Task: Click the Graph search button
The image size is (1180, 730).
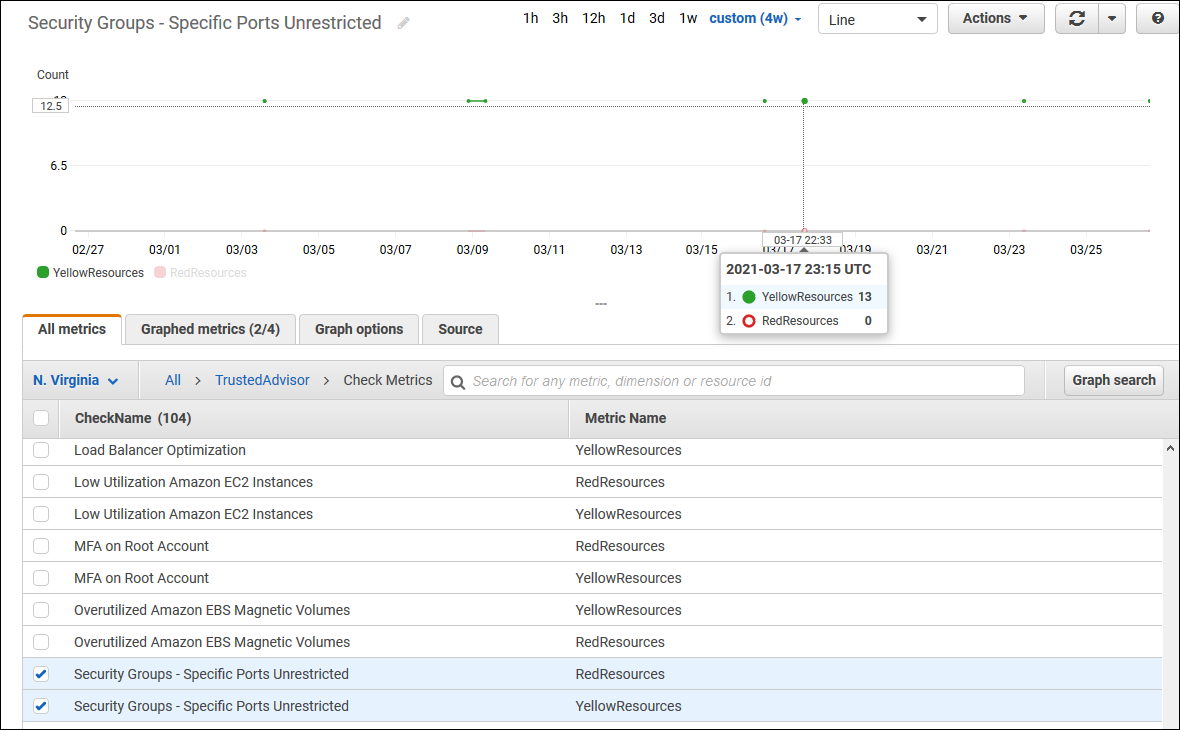Action: (x=1113, y=380)
